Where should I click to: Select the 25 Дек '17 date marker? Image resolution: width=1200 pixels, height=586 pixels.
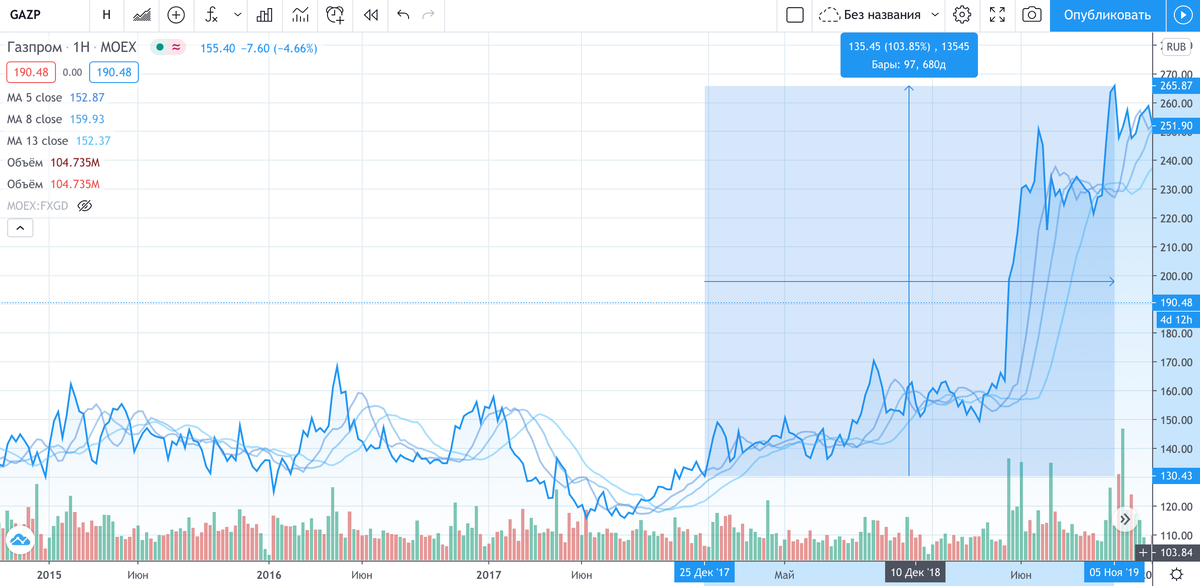point(707,573)
